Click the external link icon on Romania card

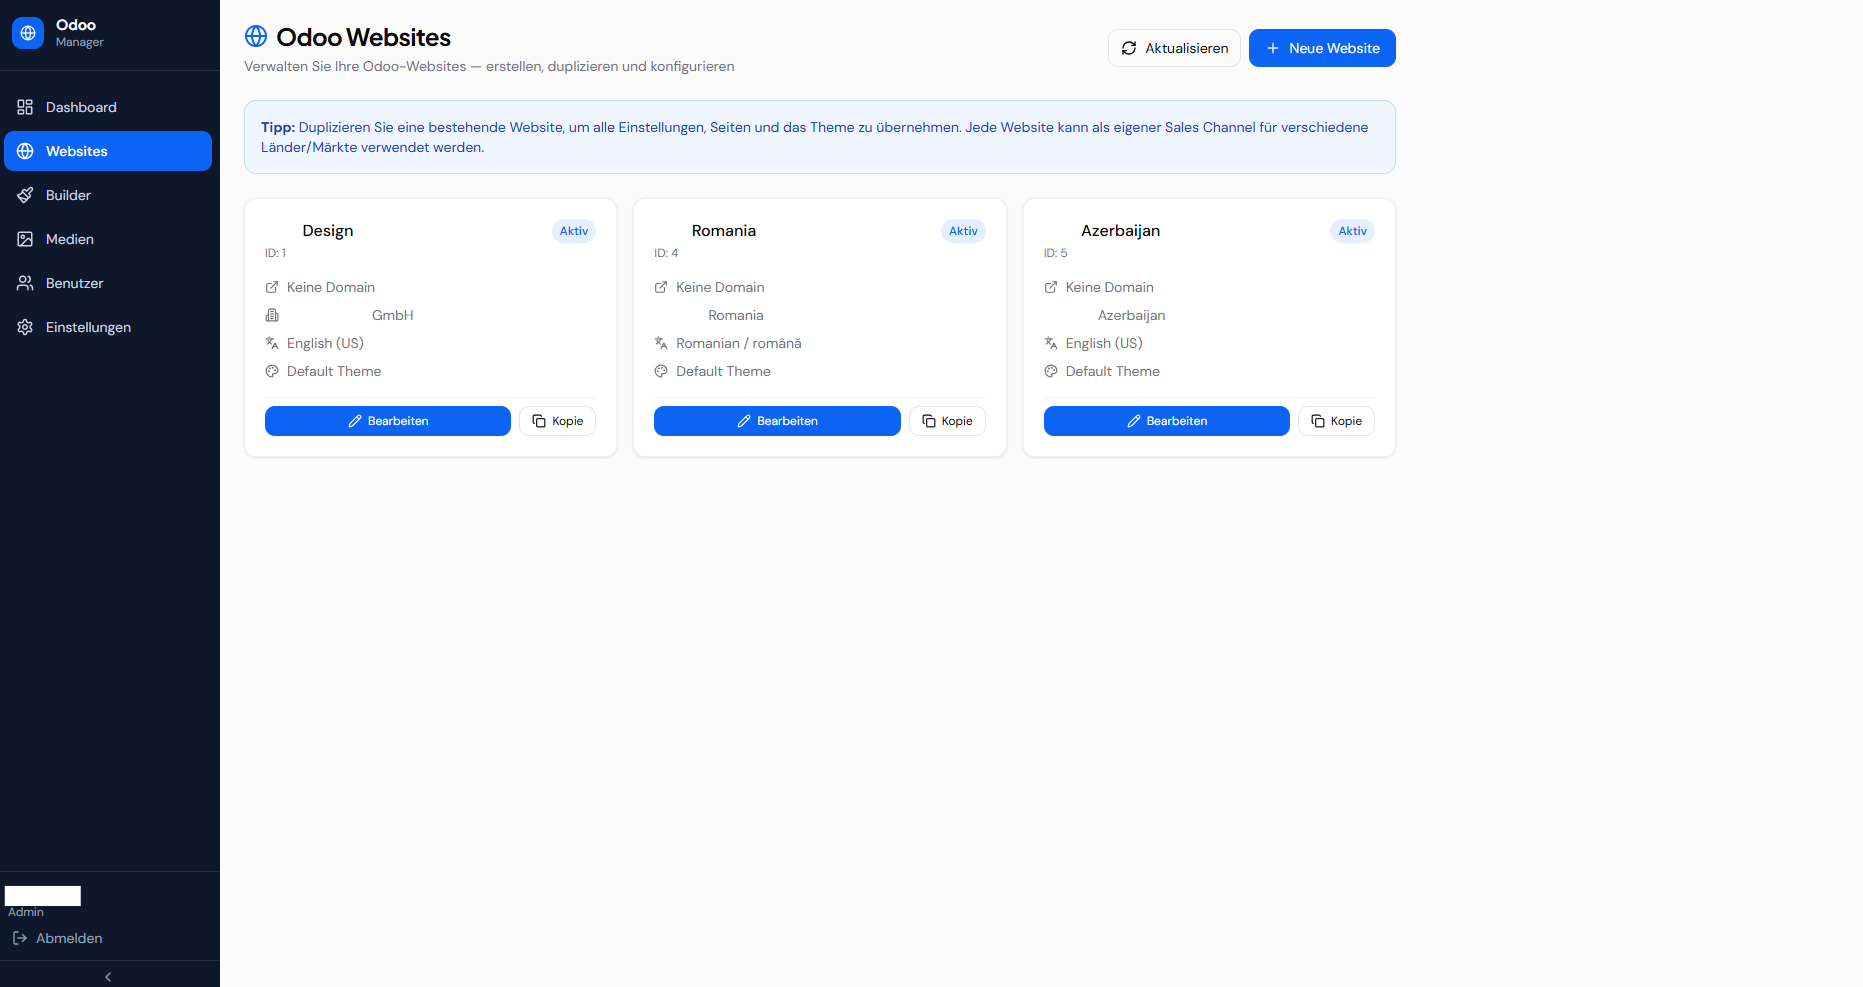pyautogui.click(x=661, y=287)
